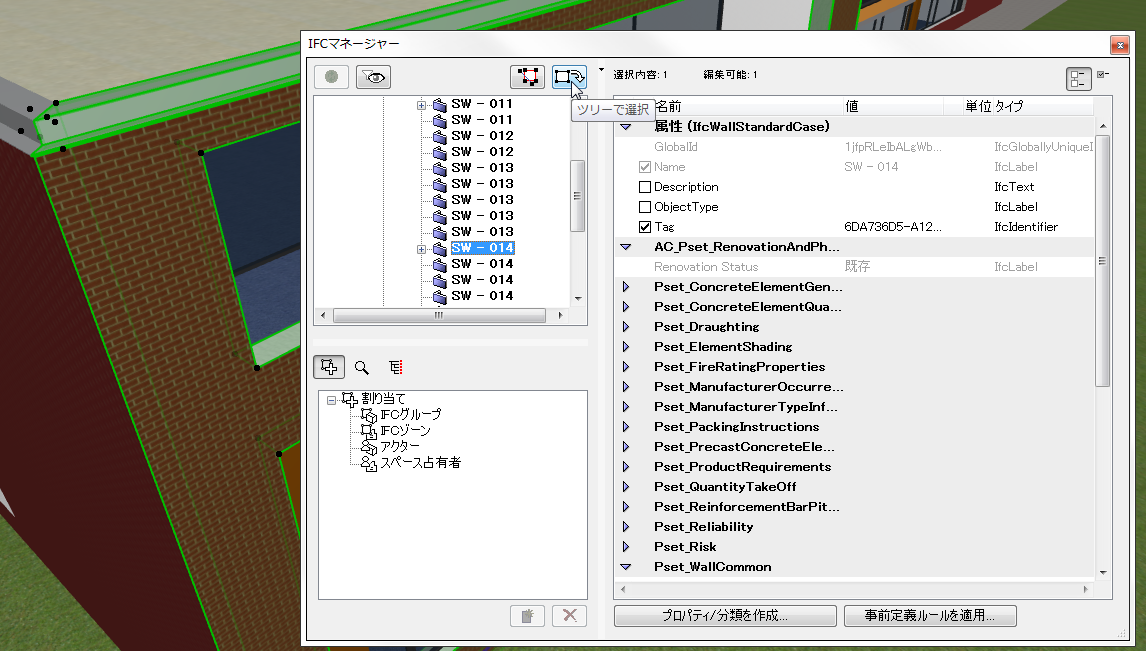Switch property display mode with the node layout icon
Screen dimensions: 1146x651
tap(1078, 77)
